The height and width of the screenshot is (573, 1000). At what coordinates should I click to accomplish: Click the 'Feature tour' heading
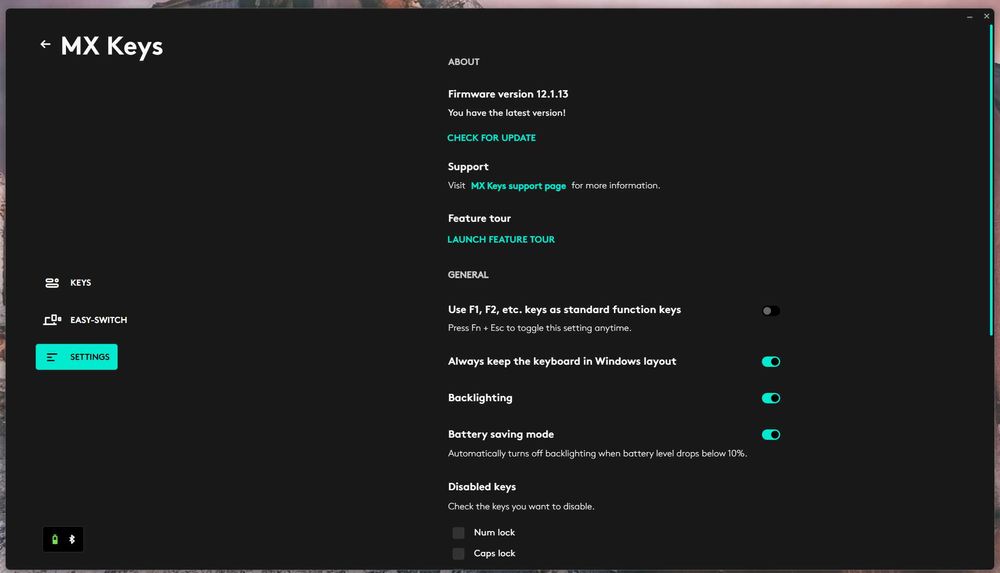(x=479, y=218)
